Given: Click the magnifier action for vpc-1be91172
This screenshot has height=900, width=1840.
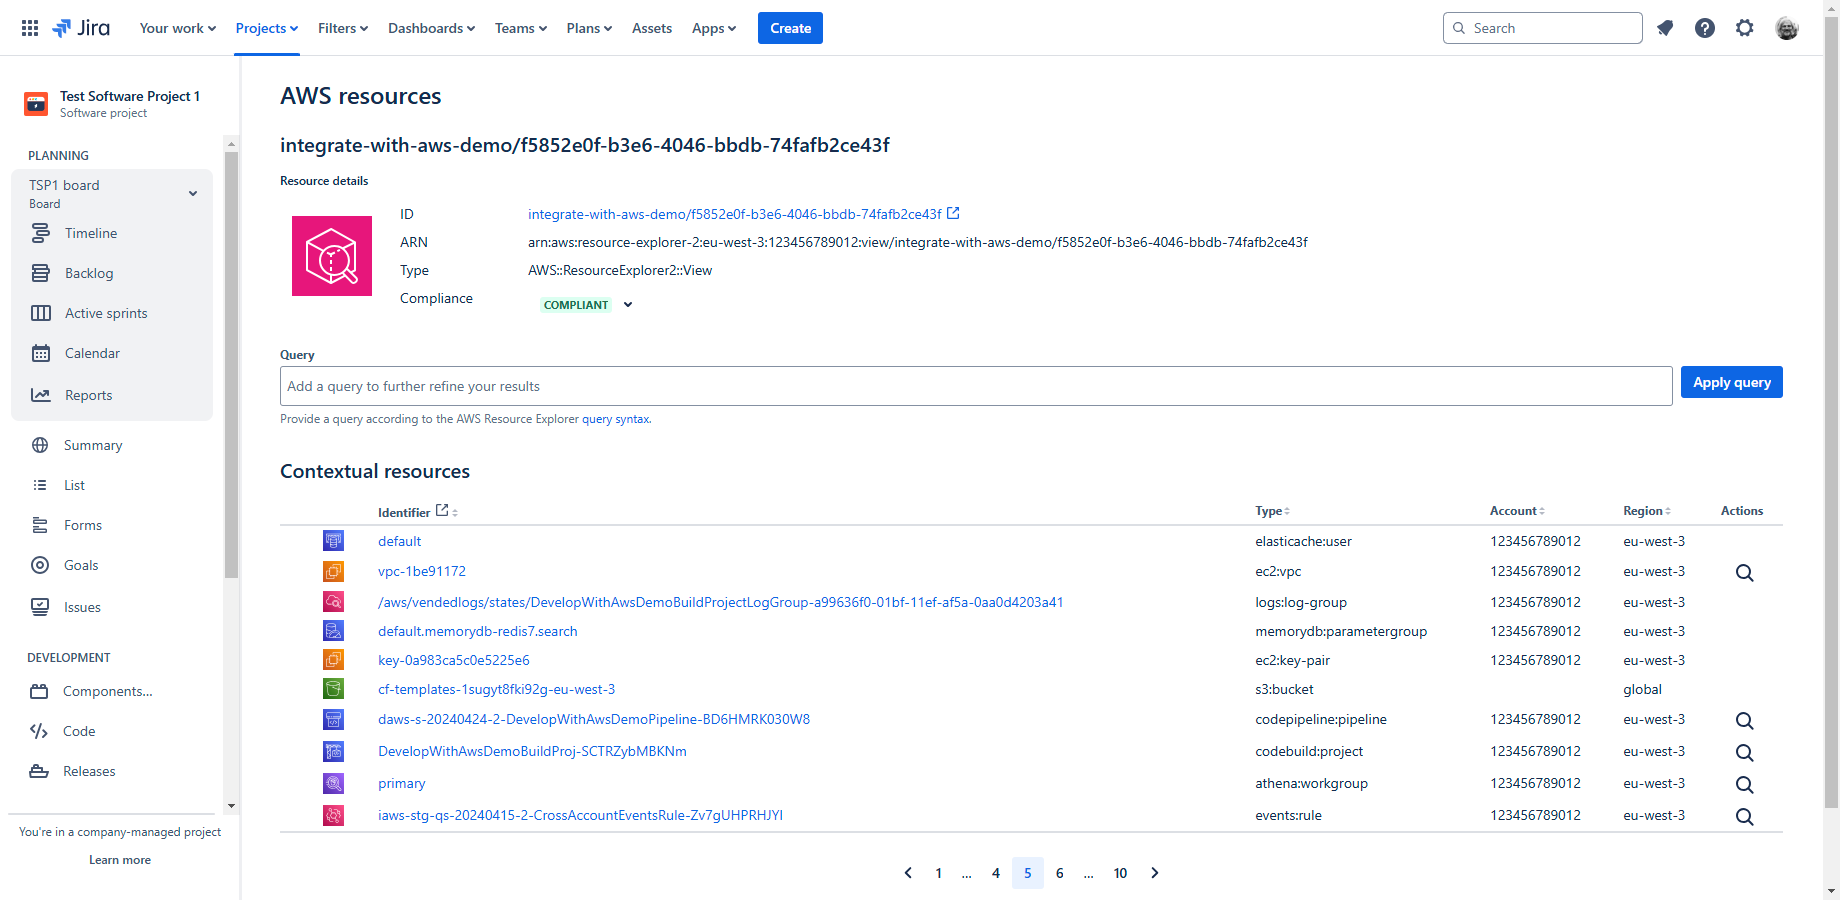Looking at the screenshot, I should (1745, 573).
